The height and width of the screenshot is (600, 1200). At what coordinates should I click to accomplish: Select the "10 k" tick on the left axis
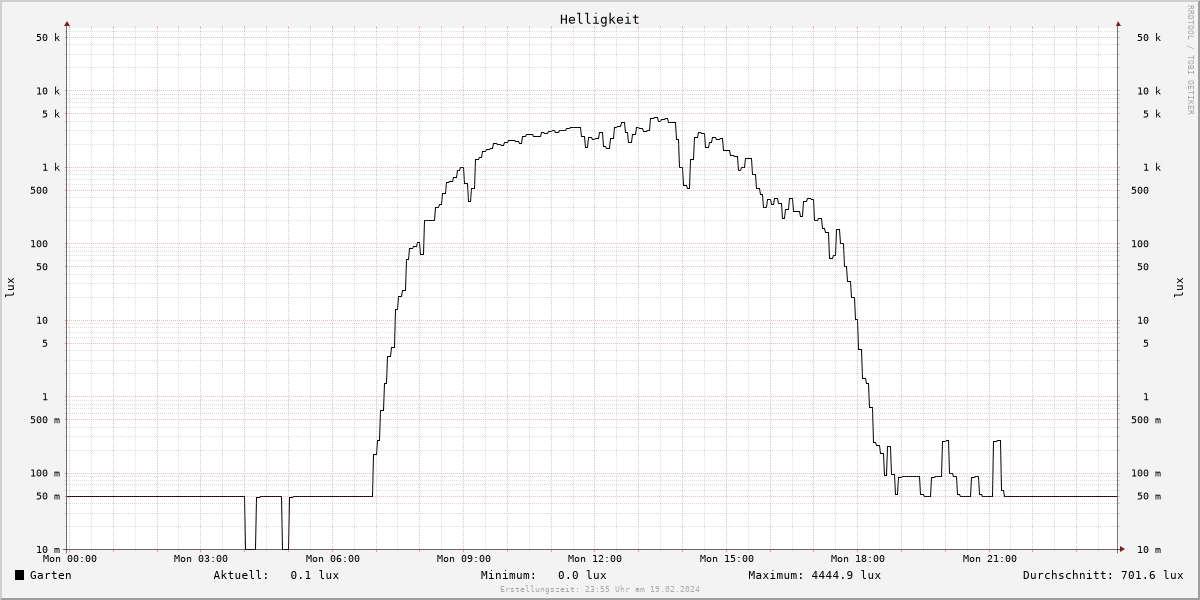(48, 91)
